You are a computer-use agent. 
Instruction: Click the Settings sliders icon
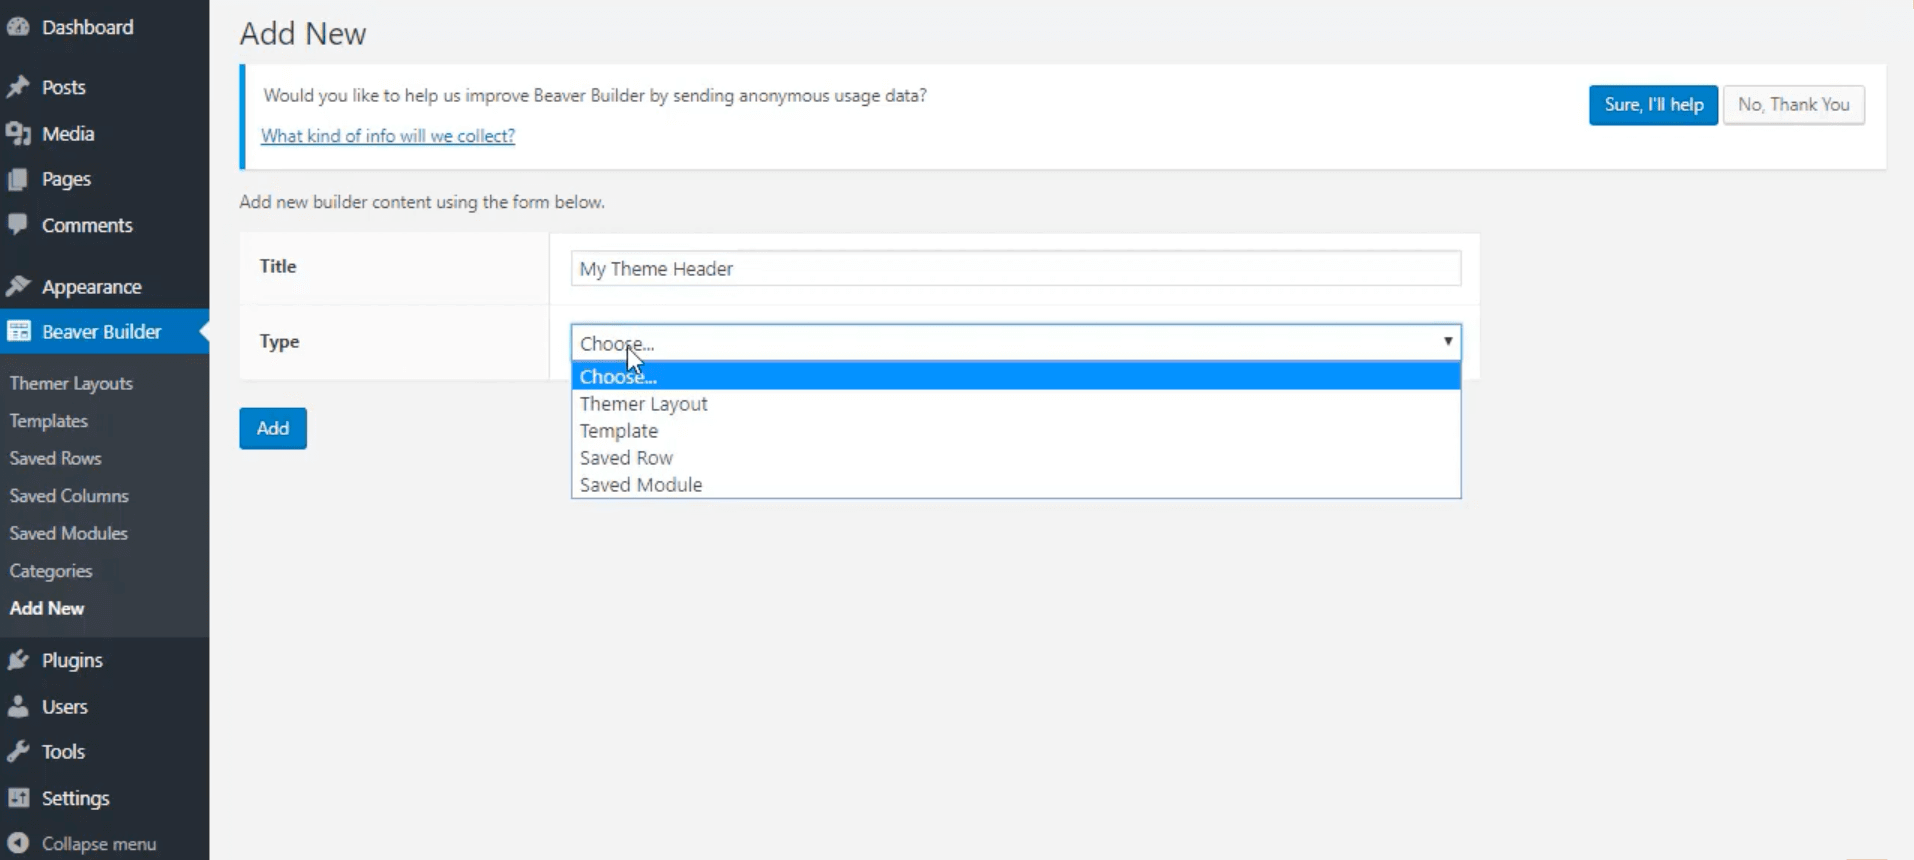point(18,798)
